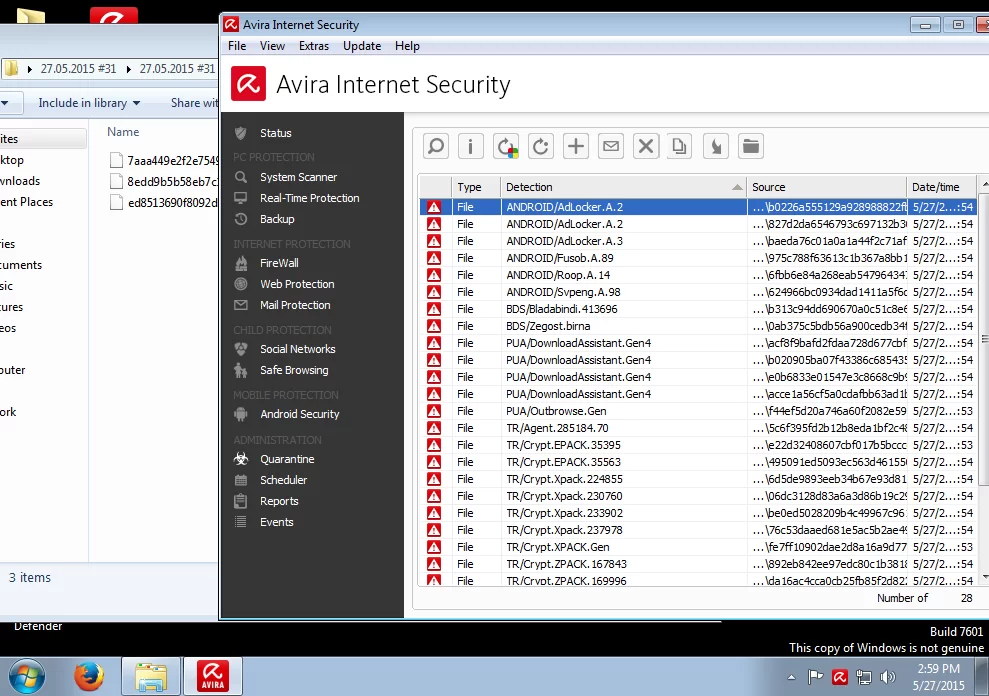This screenshot has width=989, height=696.
Task: Open FireWall settings in the sidebar
Action: click(x=279, y=263)
